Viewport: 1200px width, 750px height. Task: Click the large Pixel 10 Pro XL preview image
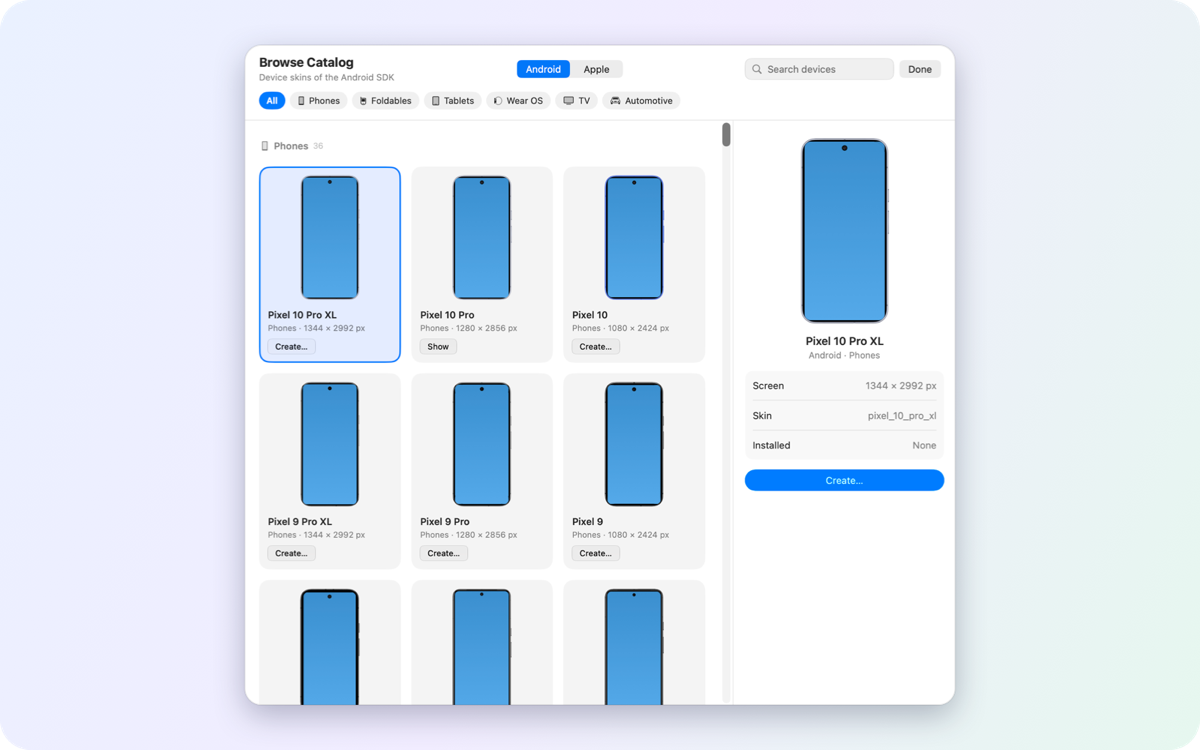tap(845, 231)
